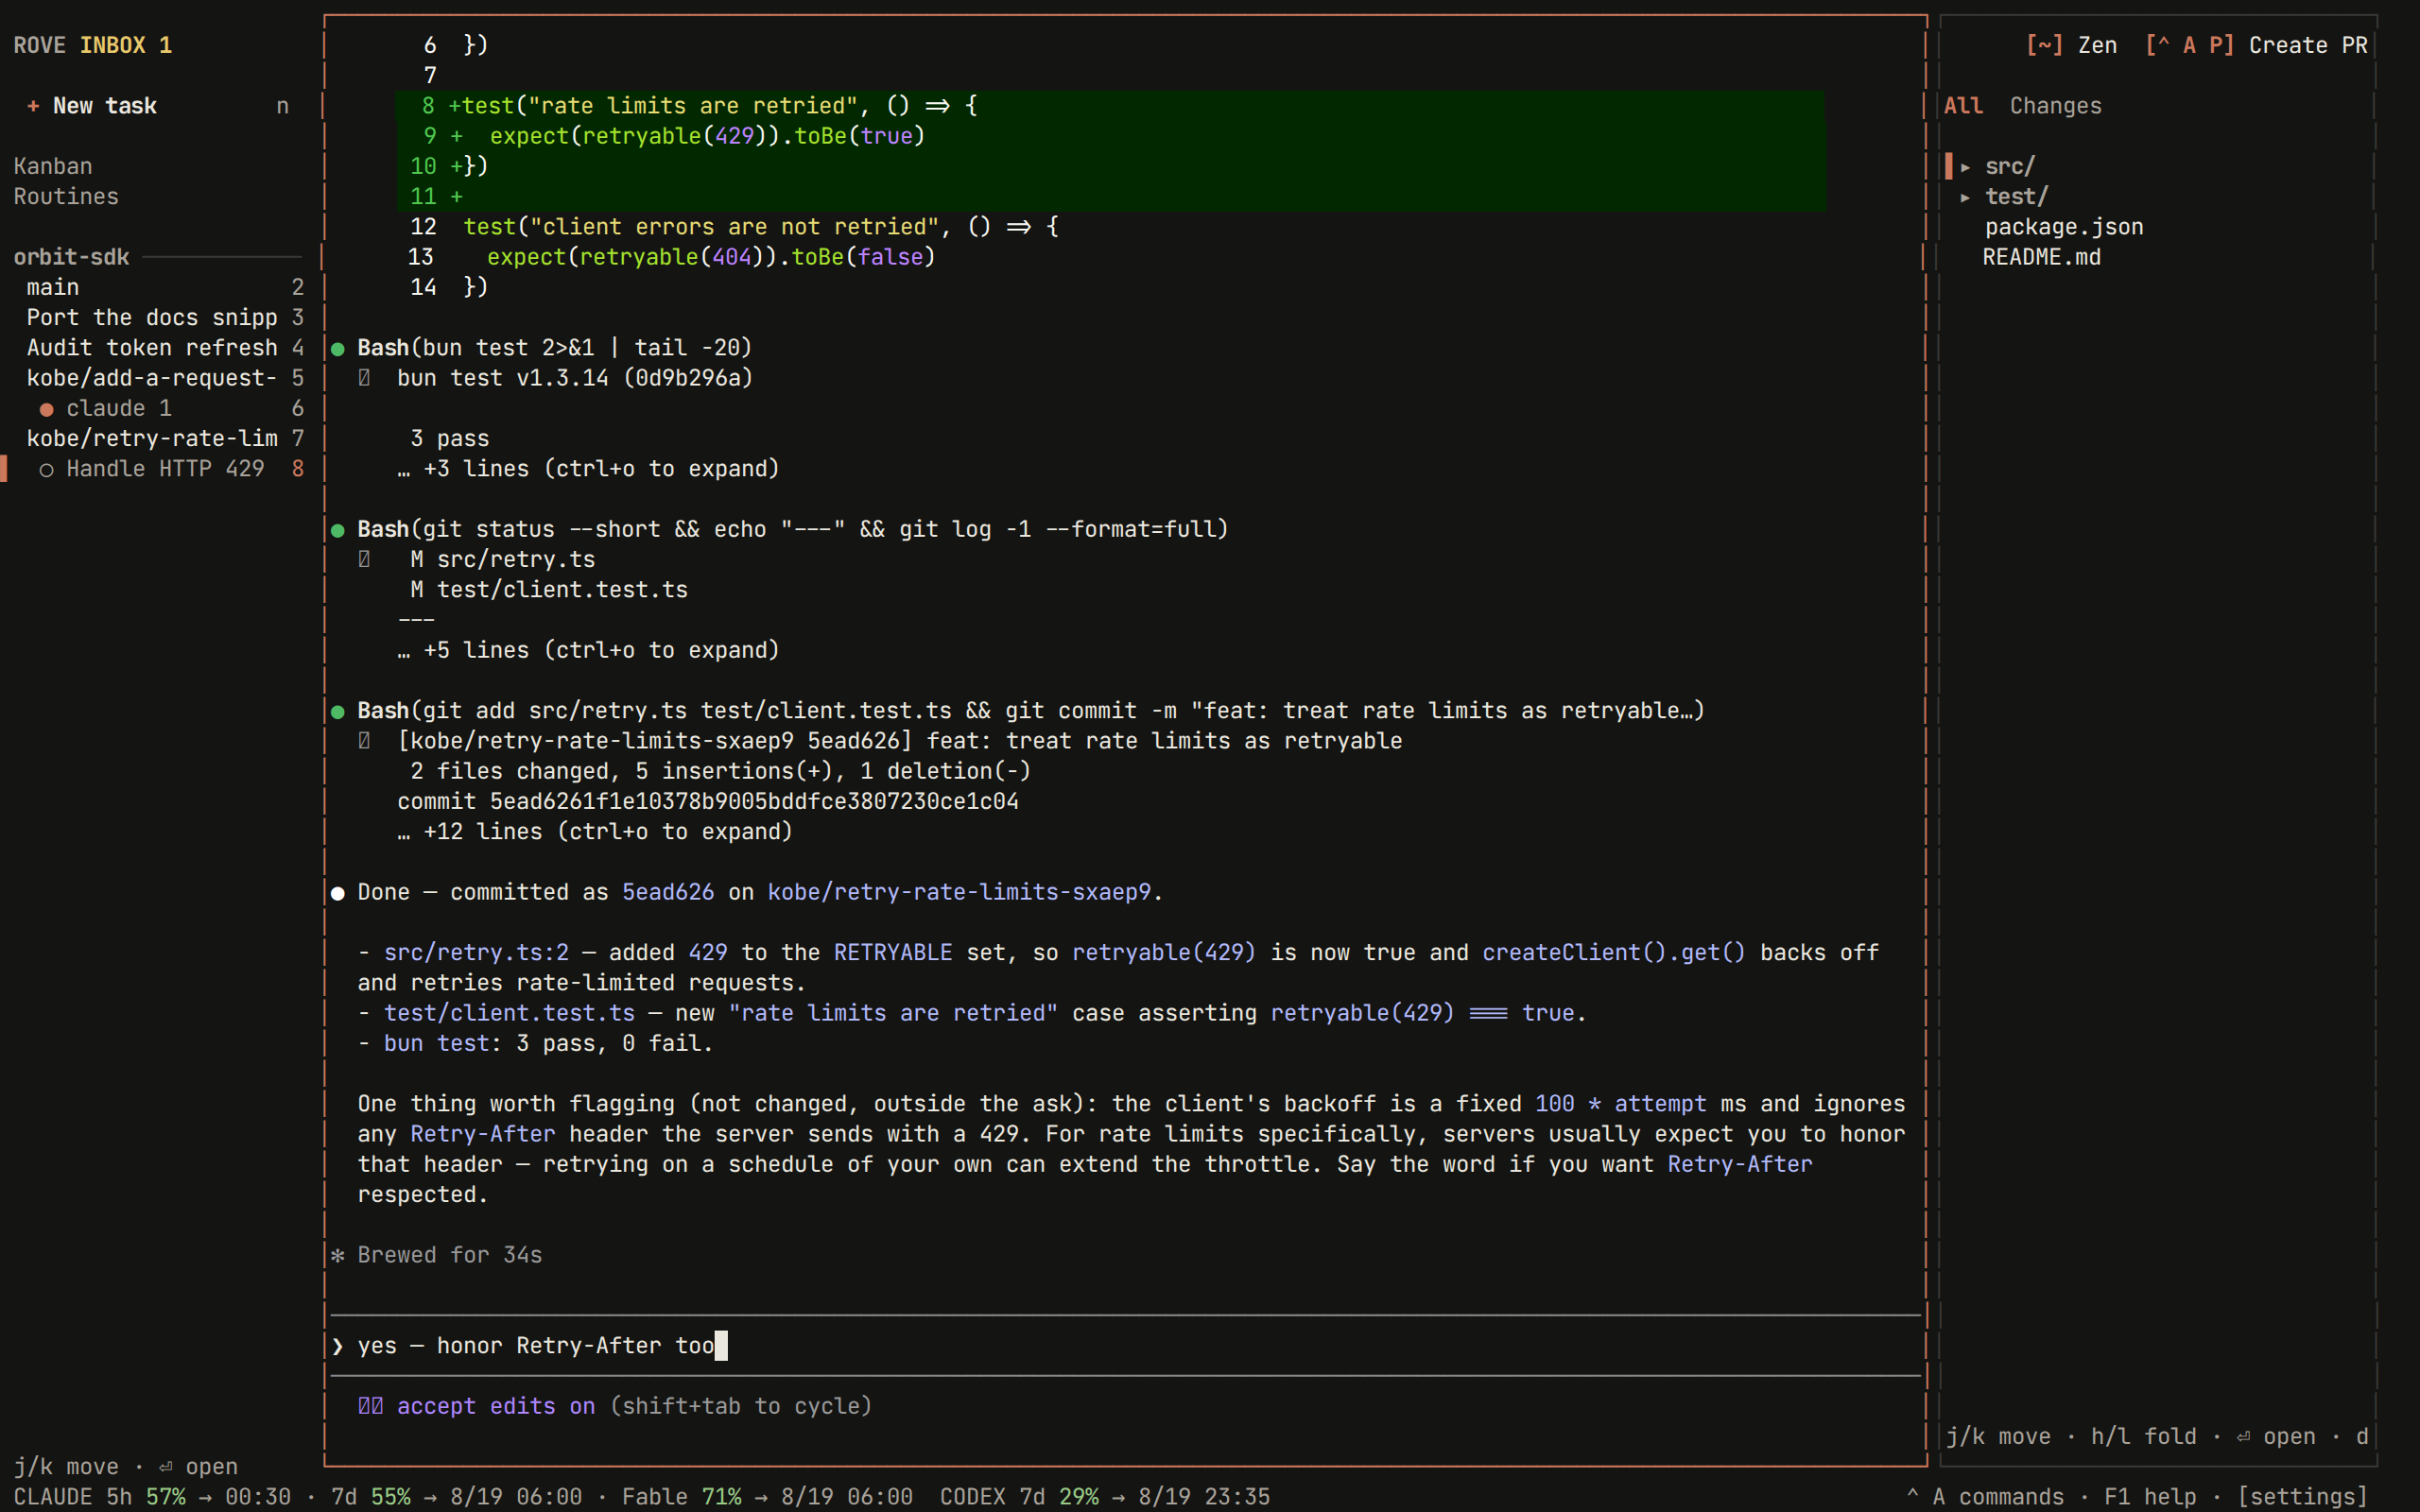Click Create PR

(2256, 45)
